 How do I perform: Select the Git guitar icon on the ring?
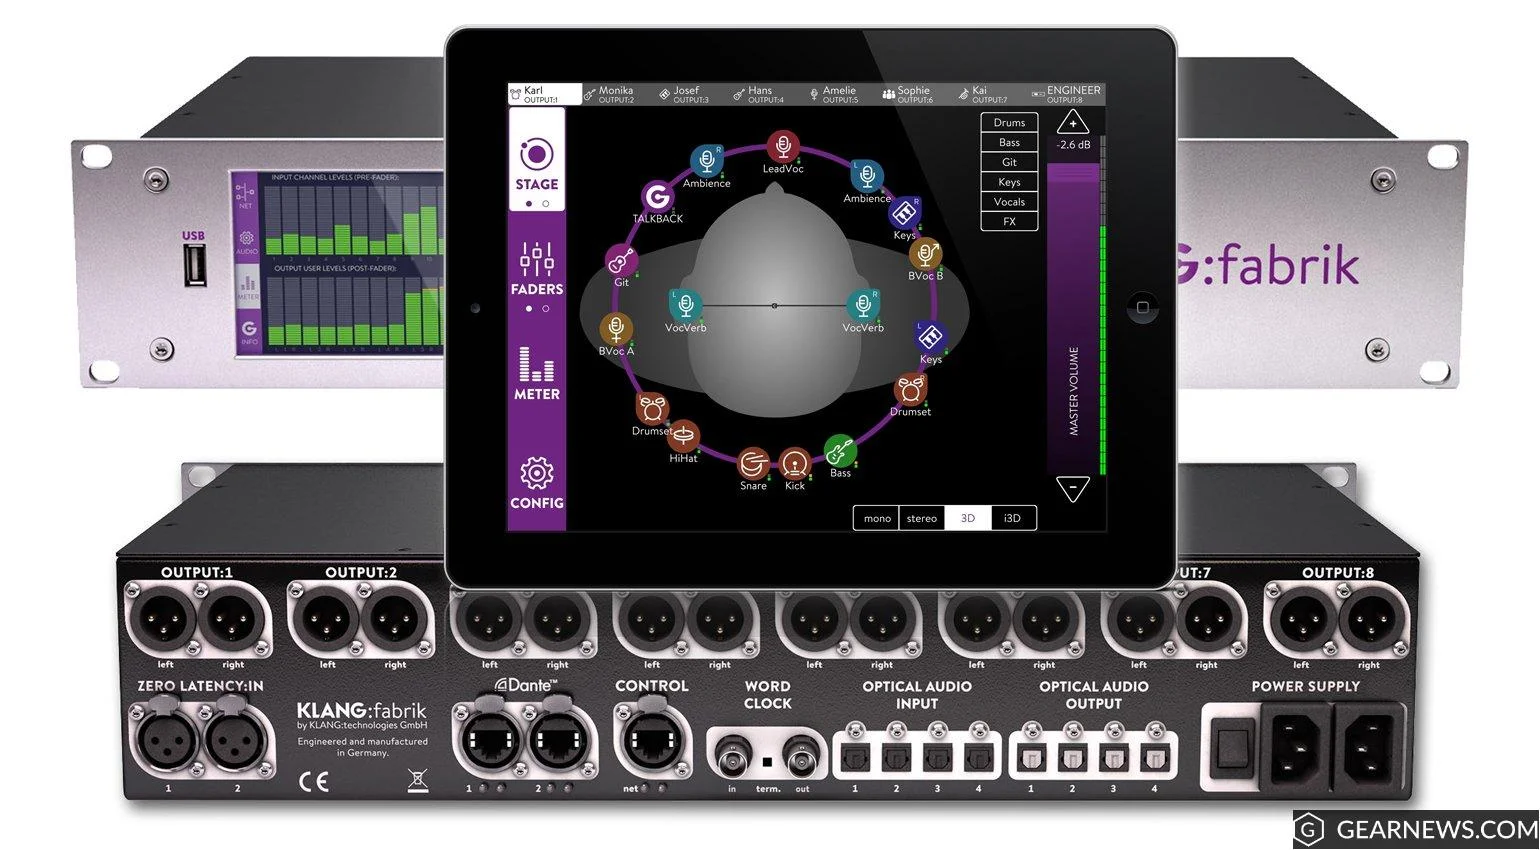(622, 261)
